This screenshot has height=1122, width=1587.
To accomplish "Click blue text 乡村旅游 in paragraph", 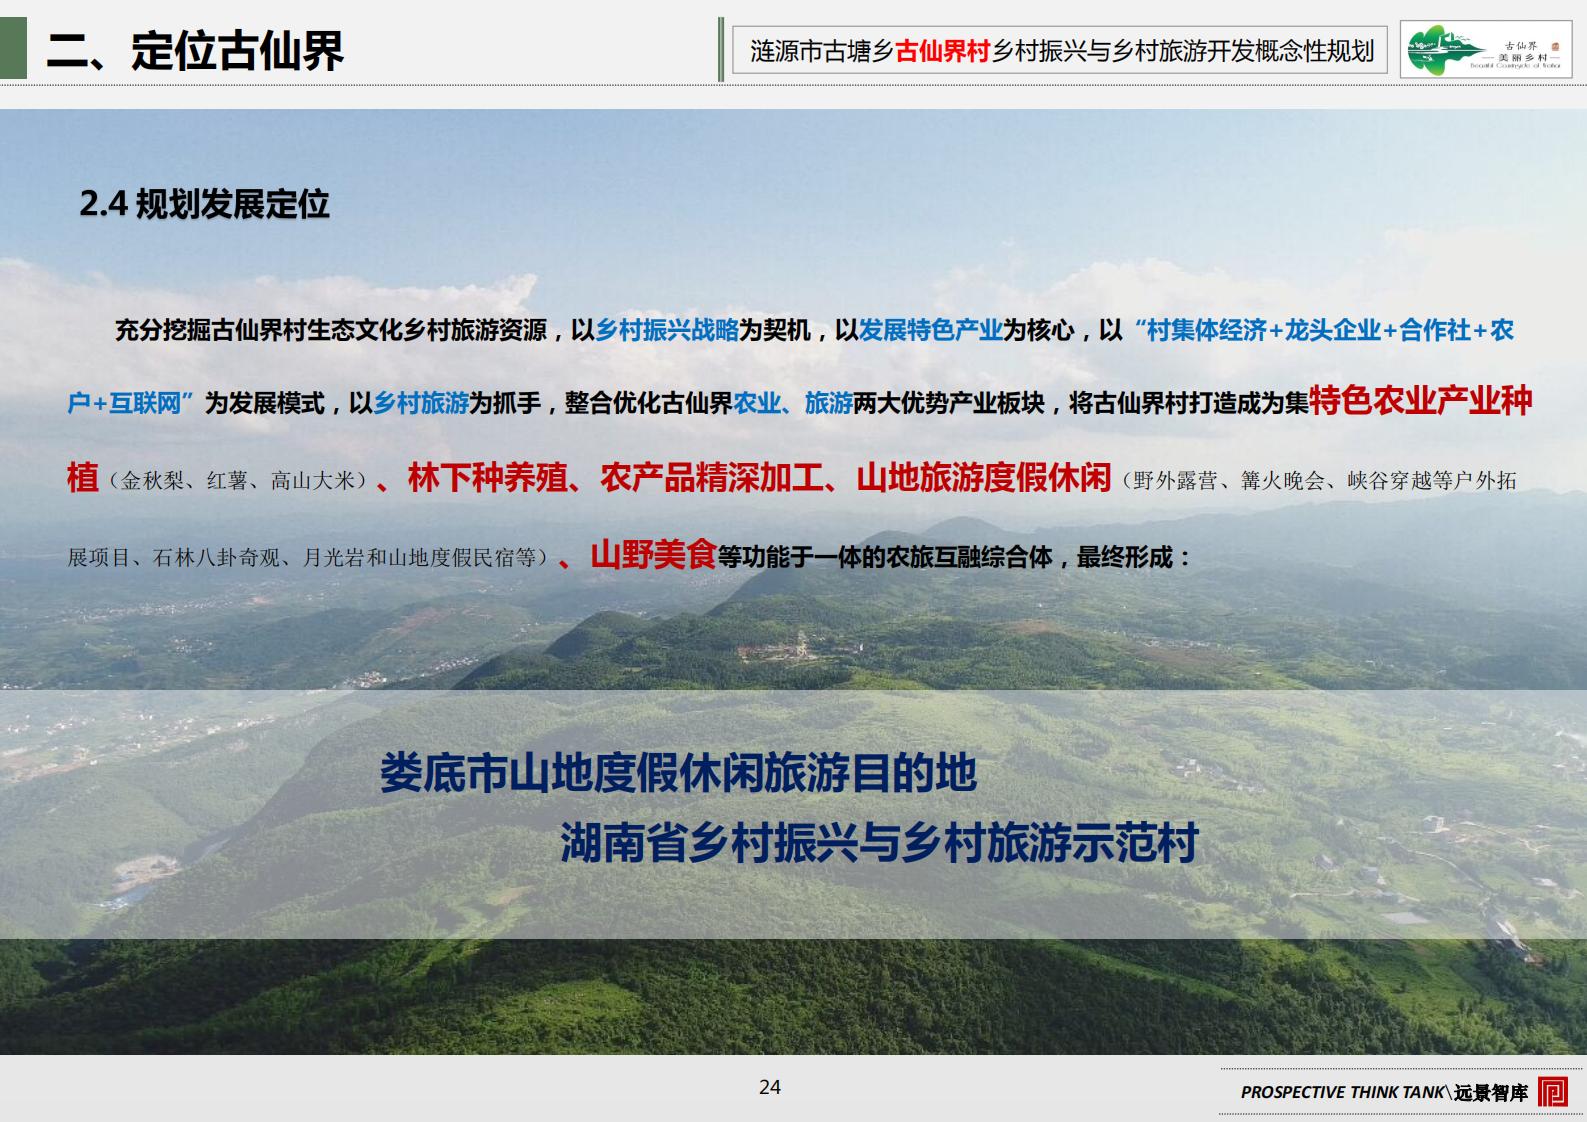I will [421, 403].
